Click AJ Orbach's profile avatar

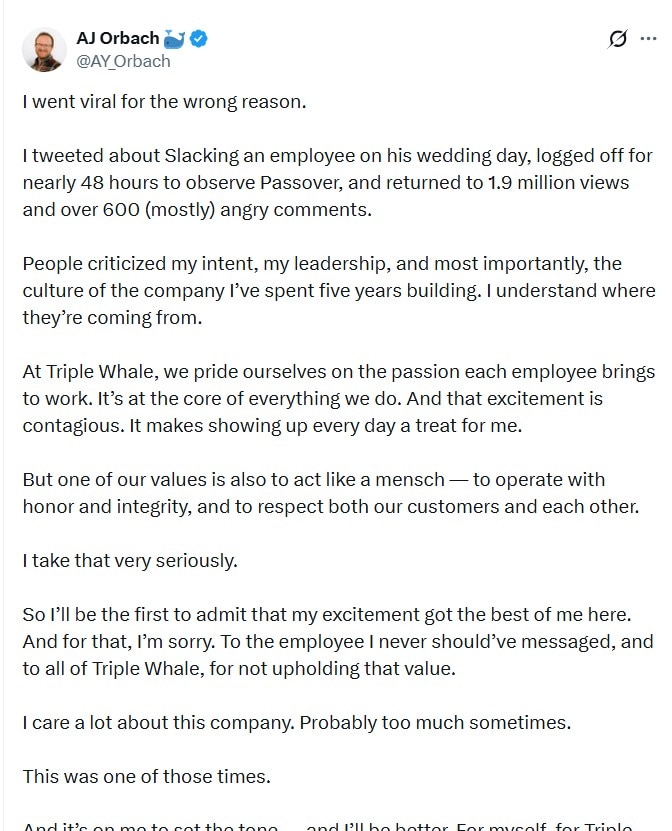(x=44, y=49)
